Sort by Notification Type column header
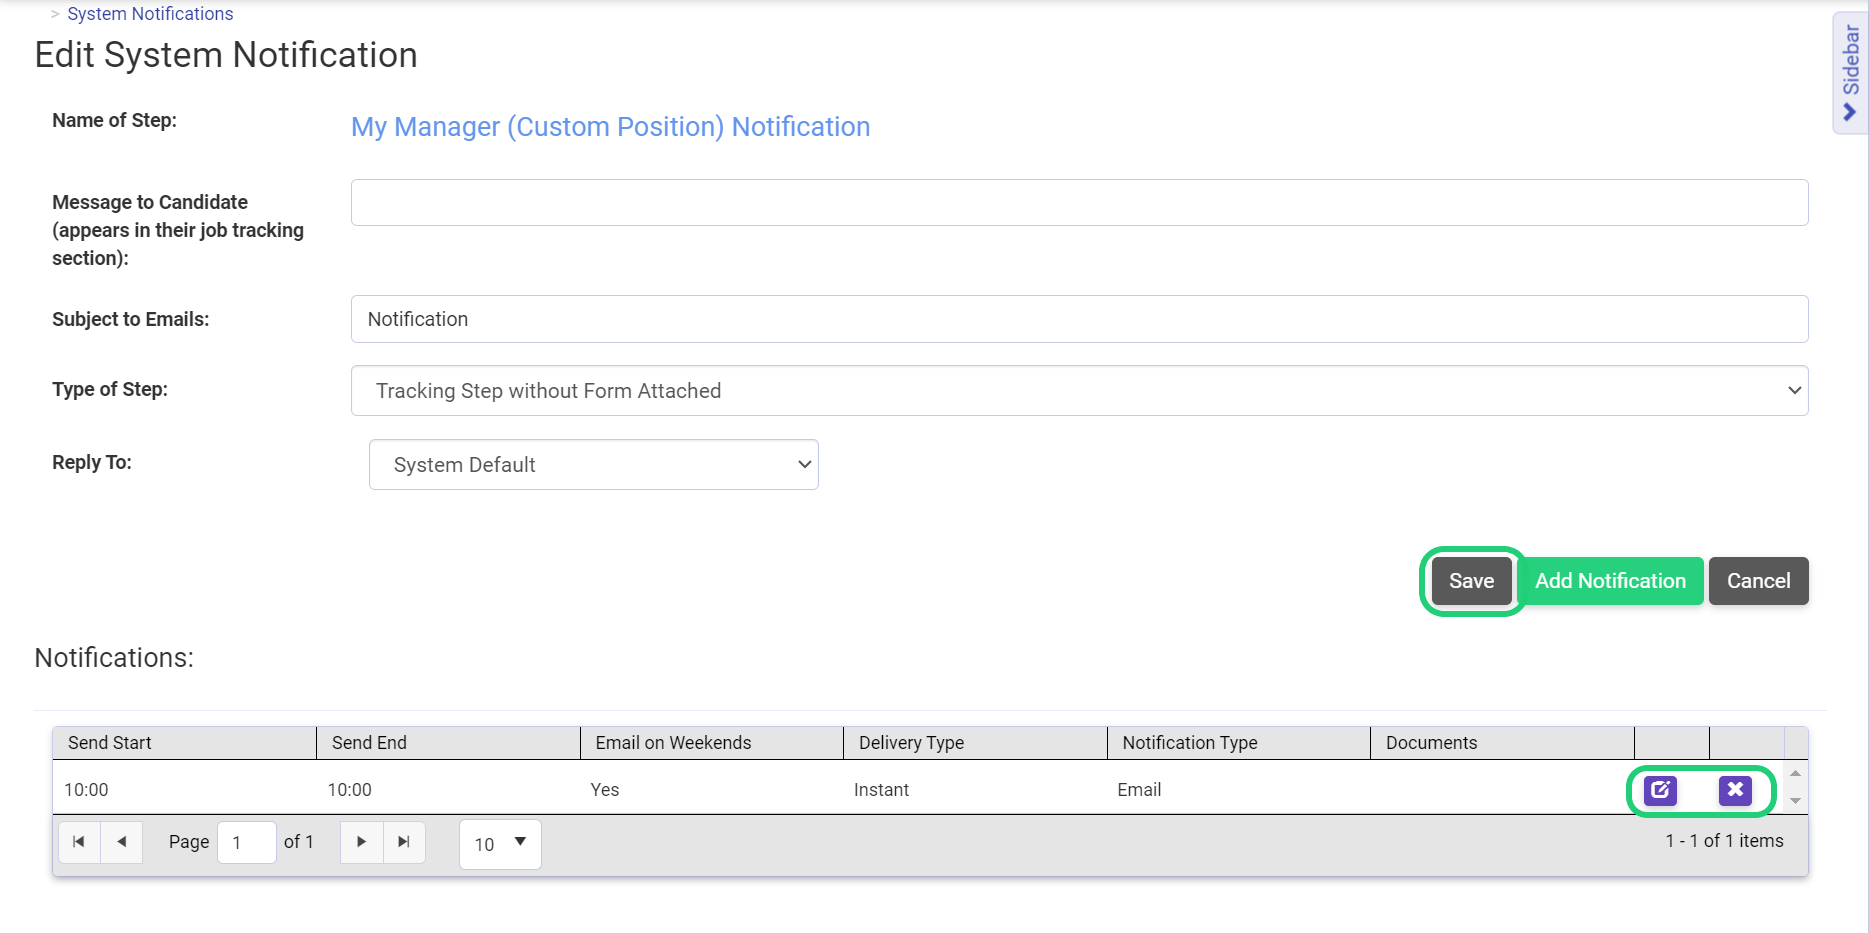The height and width of the screenshot is (933, 1869). coord(1239,743)
